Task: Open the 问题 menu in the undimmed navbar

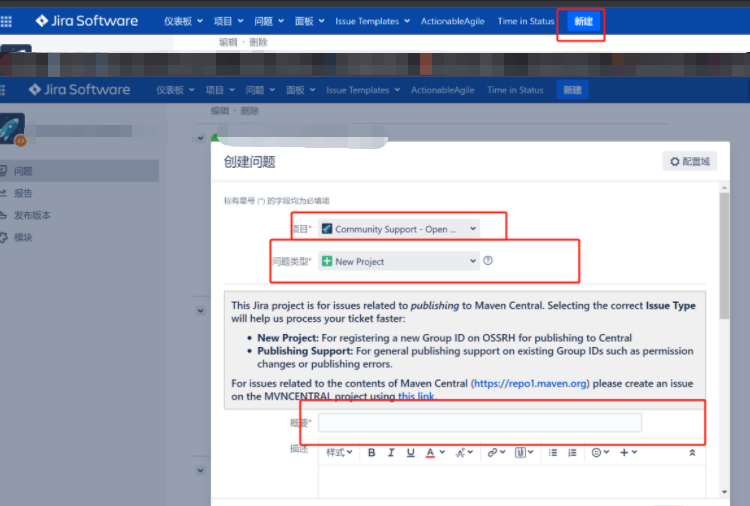Action: 269,21
